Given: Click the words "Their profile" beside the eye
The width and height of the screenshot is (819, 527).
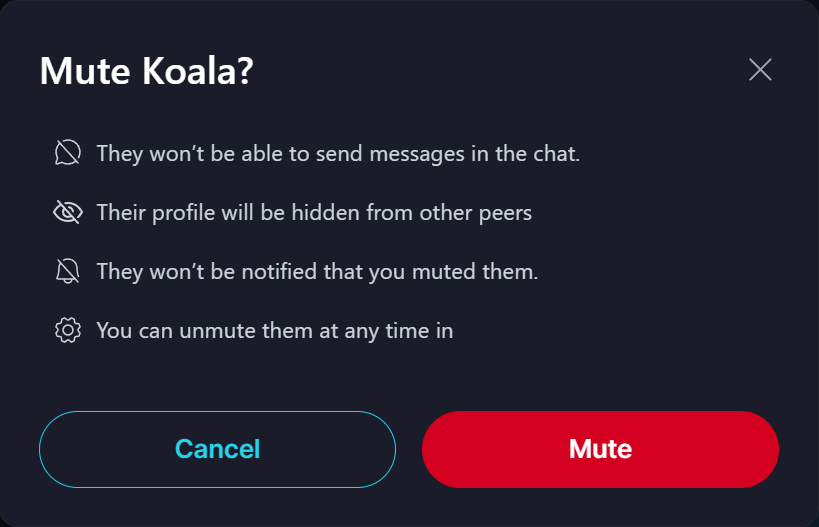Looking at the screenshot, I should coord(153,213).
